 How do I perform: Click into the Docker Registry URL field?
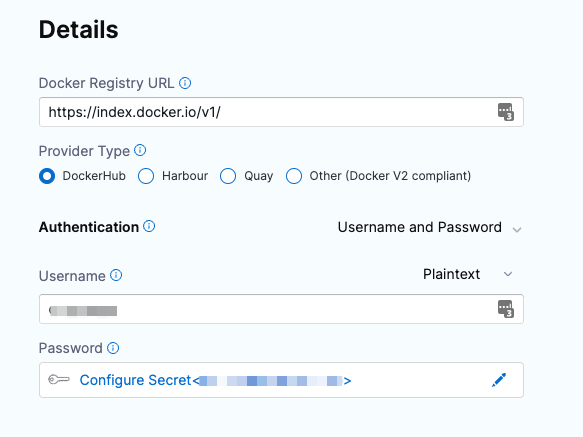click(x=281, y=112)
